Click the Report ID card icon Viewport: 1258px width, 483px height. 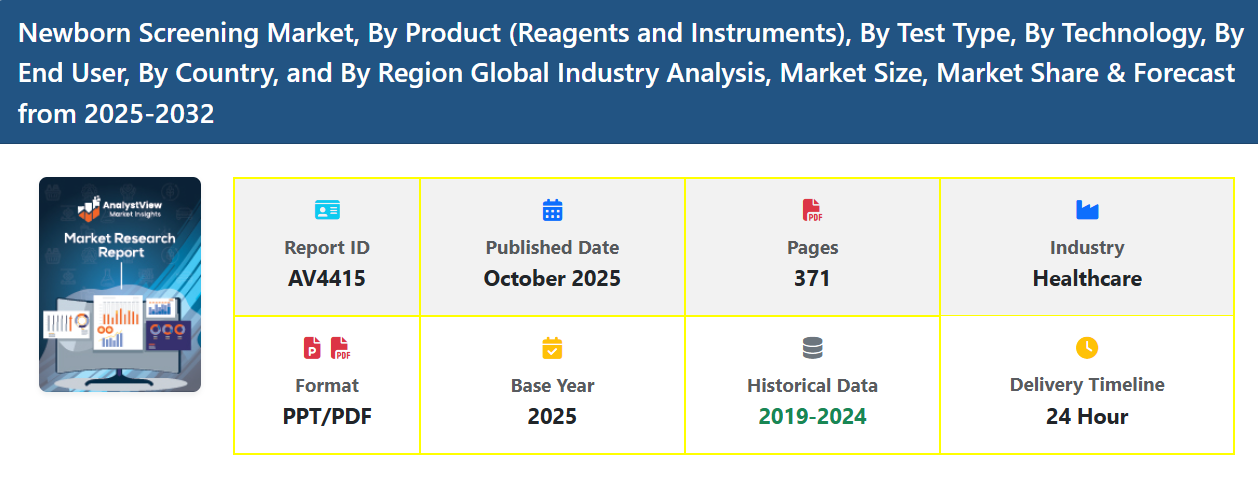pos(327,210)
